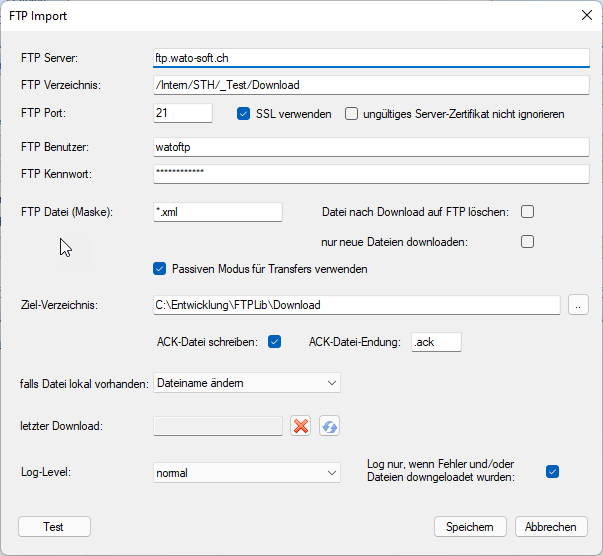Click the ACK-Datei-Endung text field

tap(436, 342)
